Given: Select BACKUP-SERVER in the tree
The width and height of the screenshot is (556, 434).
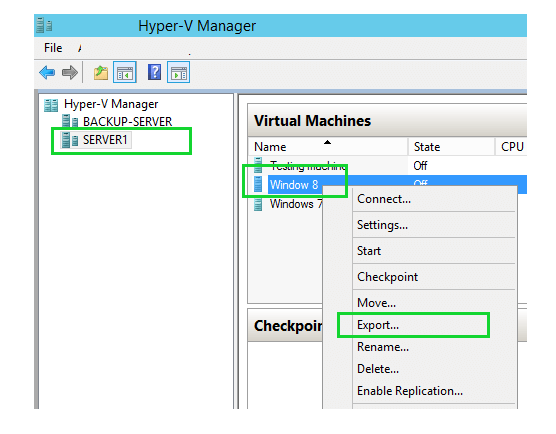Looking at the screenshot, I should click(x=127, y=122).
